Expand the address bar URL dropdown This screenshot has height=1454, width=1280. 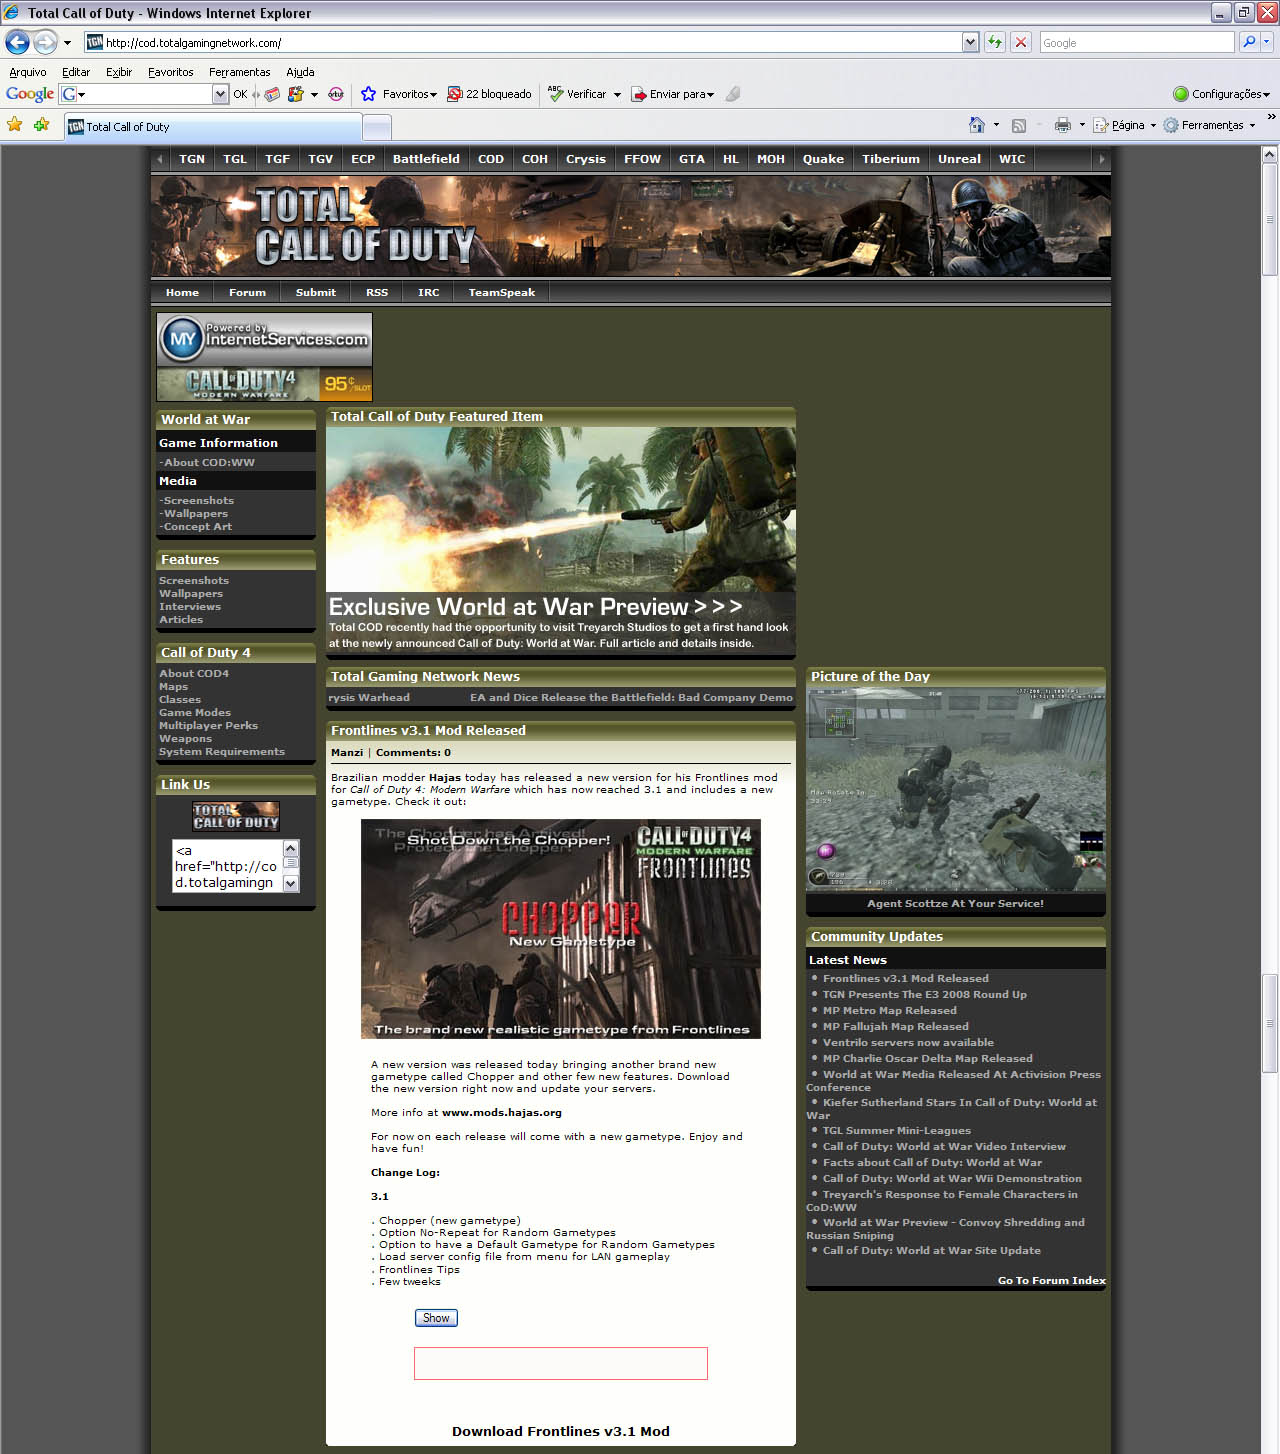(970, 42)
